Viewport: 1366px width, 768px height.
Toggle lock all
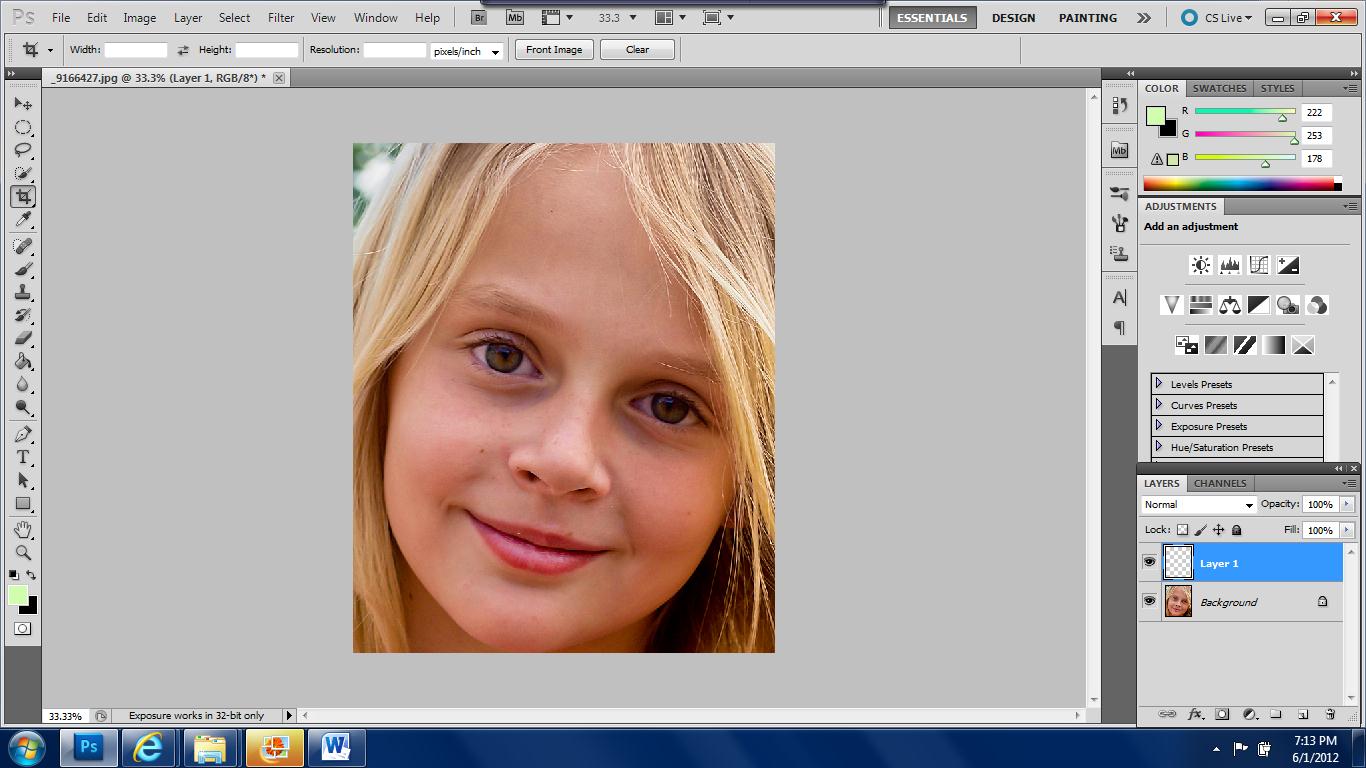[x=1237, y=530]
